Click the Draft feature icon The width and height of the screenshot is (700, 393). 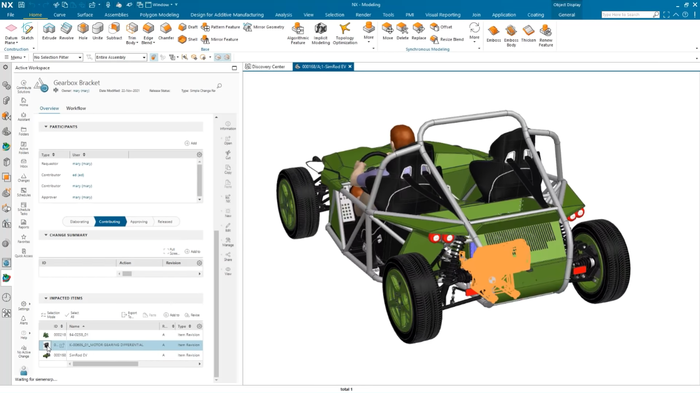pyautogui.click(x=188, y=27)
